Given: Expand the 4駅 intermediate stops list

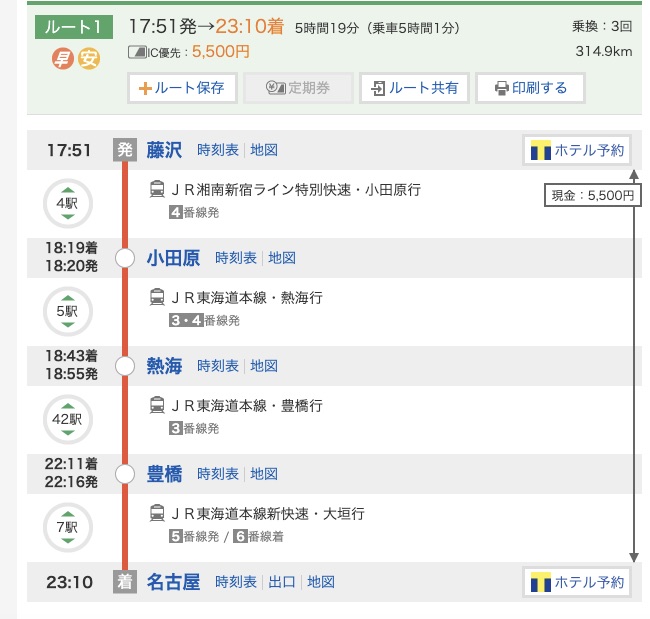Looking at the screenshot, I should point(68,204).
